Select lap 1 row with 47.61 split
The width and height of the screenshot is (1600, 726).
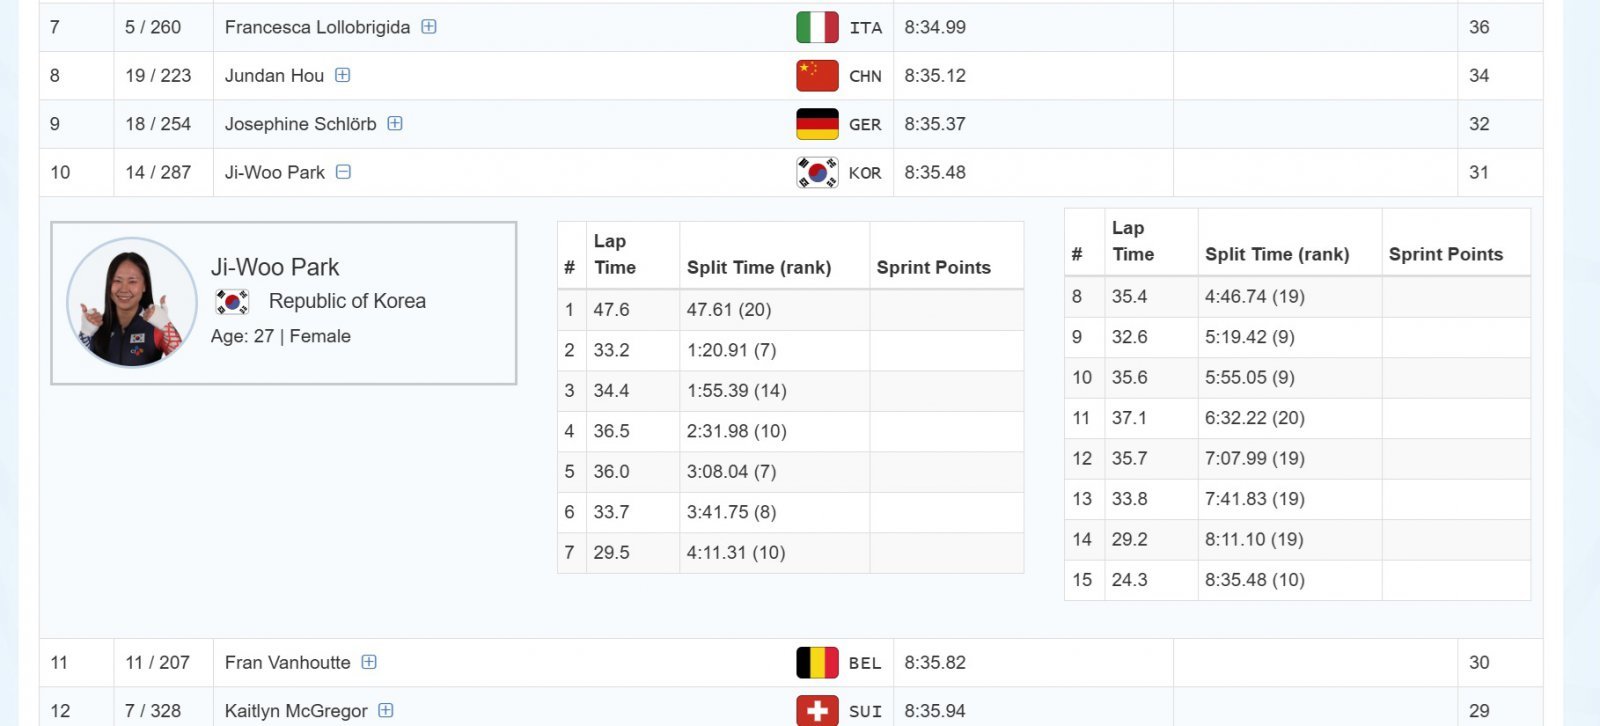pos(789,310)
